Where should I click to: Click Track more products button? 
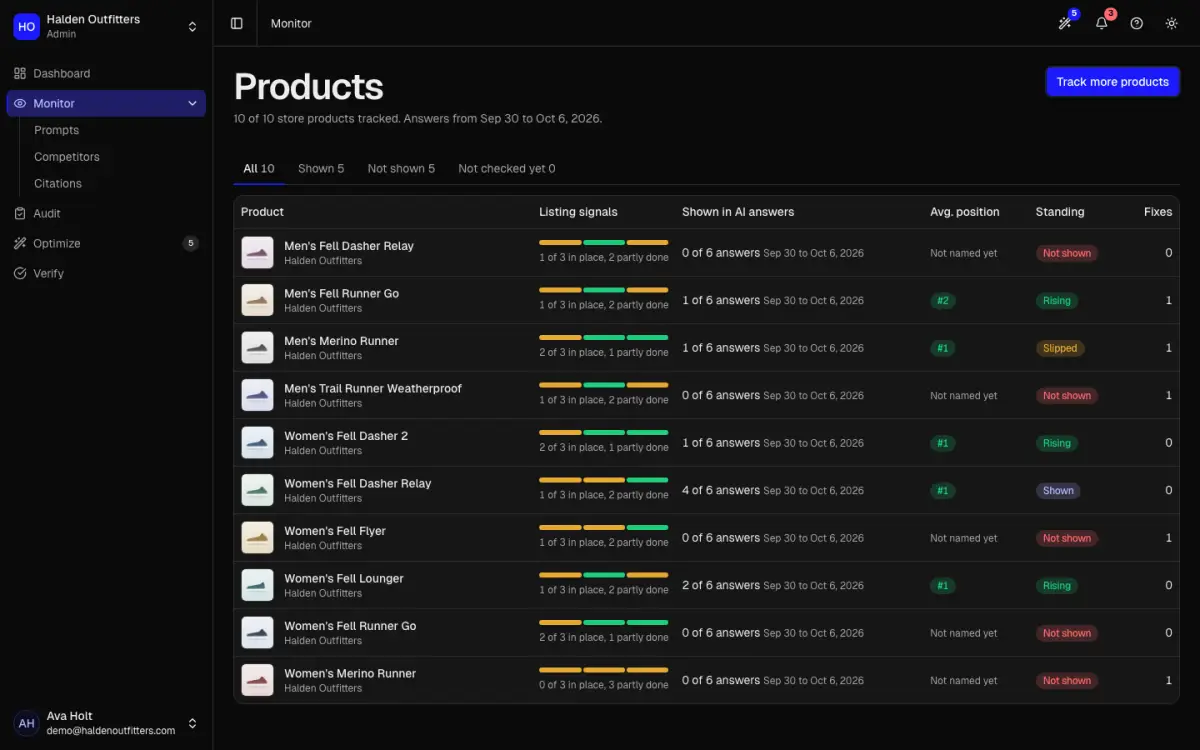pyautogui.click(x=1113, y=82)
